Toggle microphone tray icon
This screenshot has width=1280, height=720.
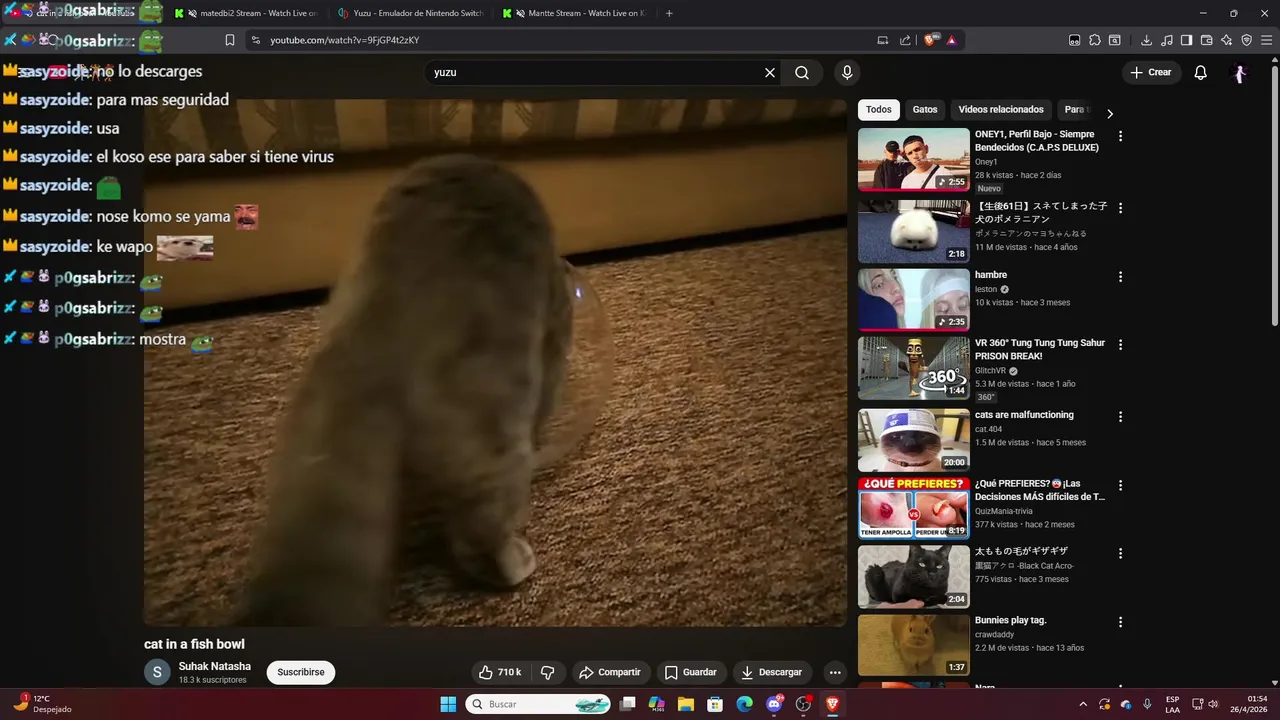[1147, 704]
